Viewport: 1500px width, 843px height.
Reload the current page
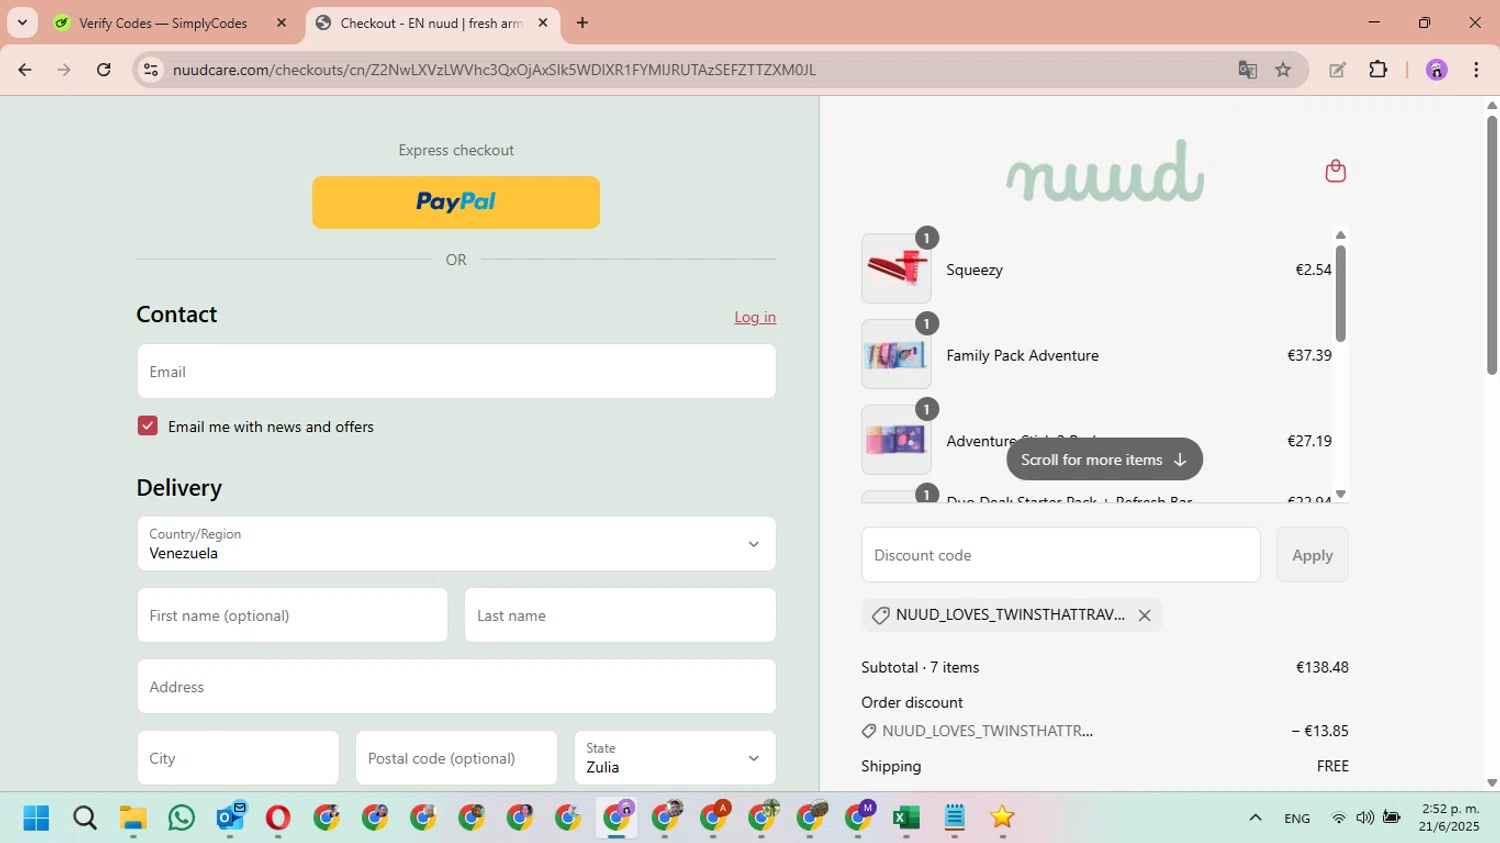104,70
